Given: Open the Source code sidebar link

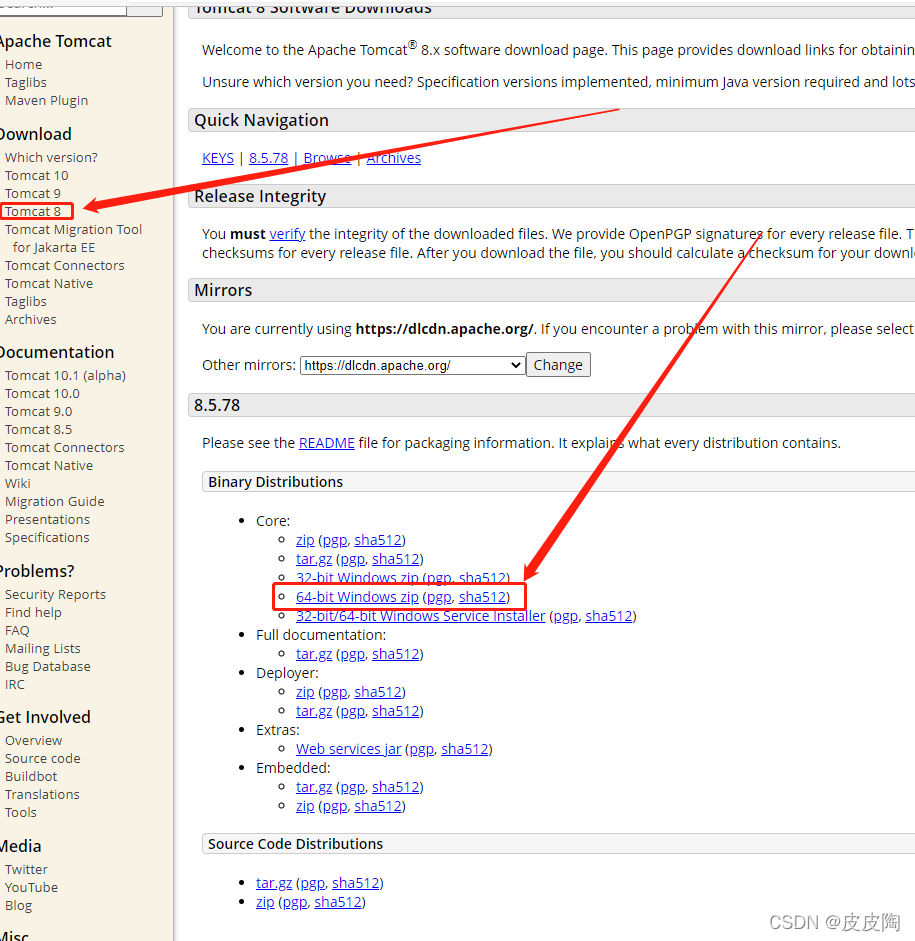Looking at the screenshot, I should [43, 758].
